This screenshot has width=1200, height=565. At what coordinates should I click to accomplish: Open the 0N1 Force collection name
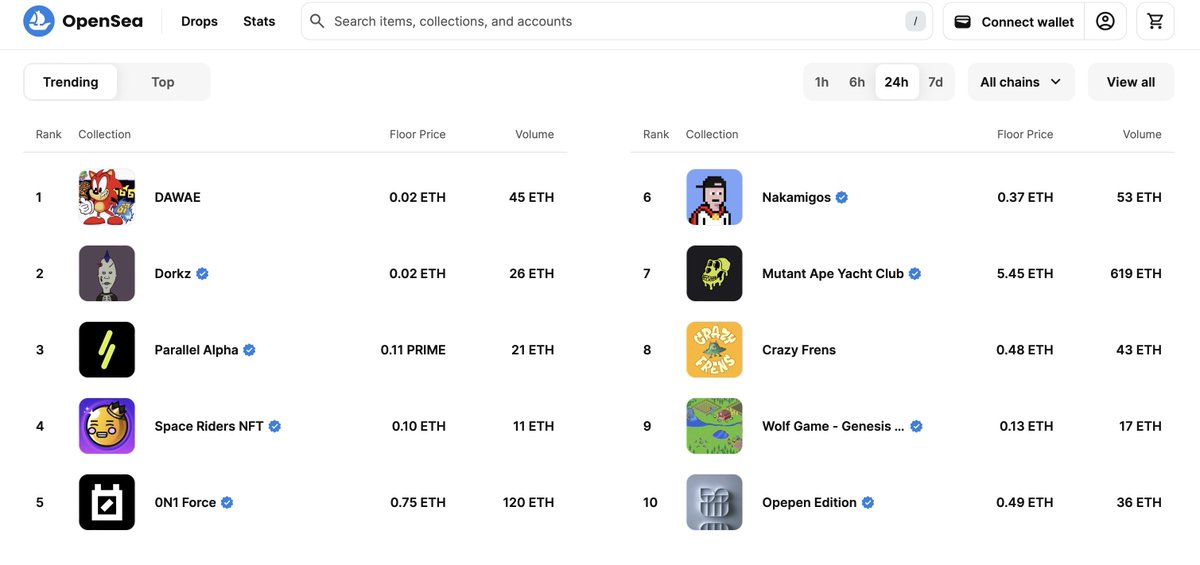tap(186, 502)
